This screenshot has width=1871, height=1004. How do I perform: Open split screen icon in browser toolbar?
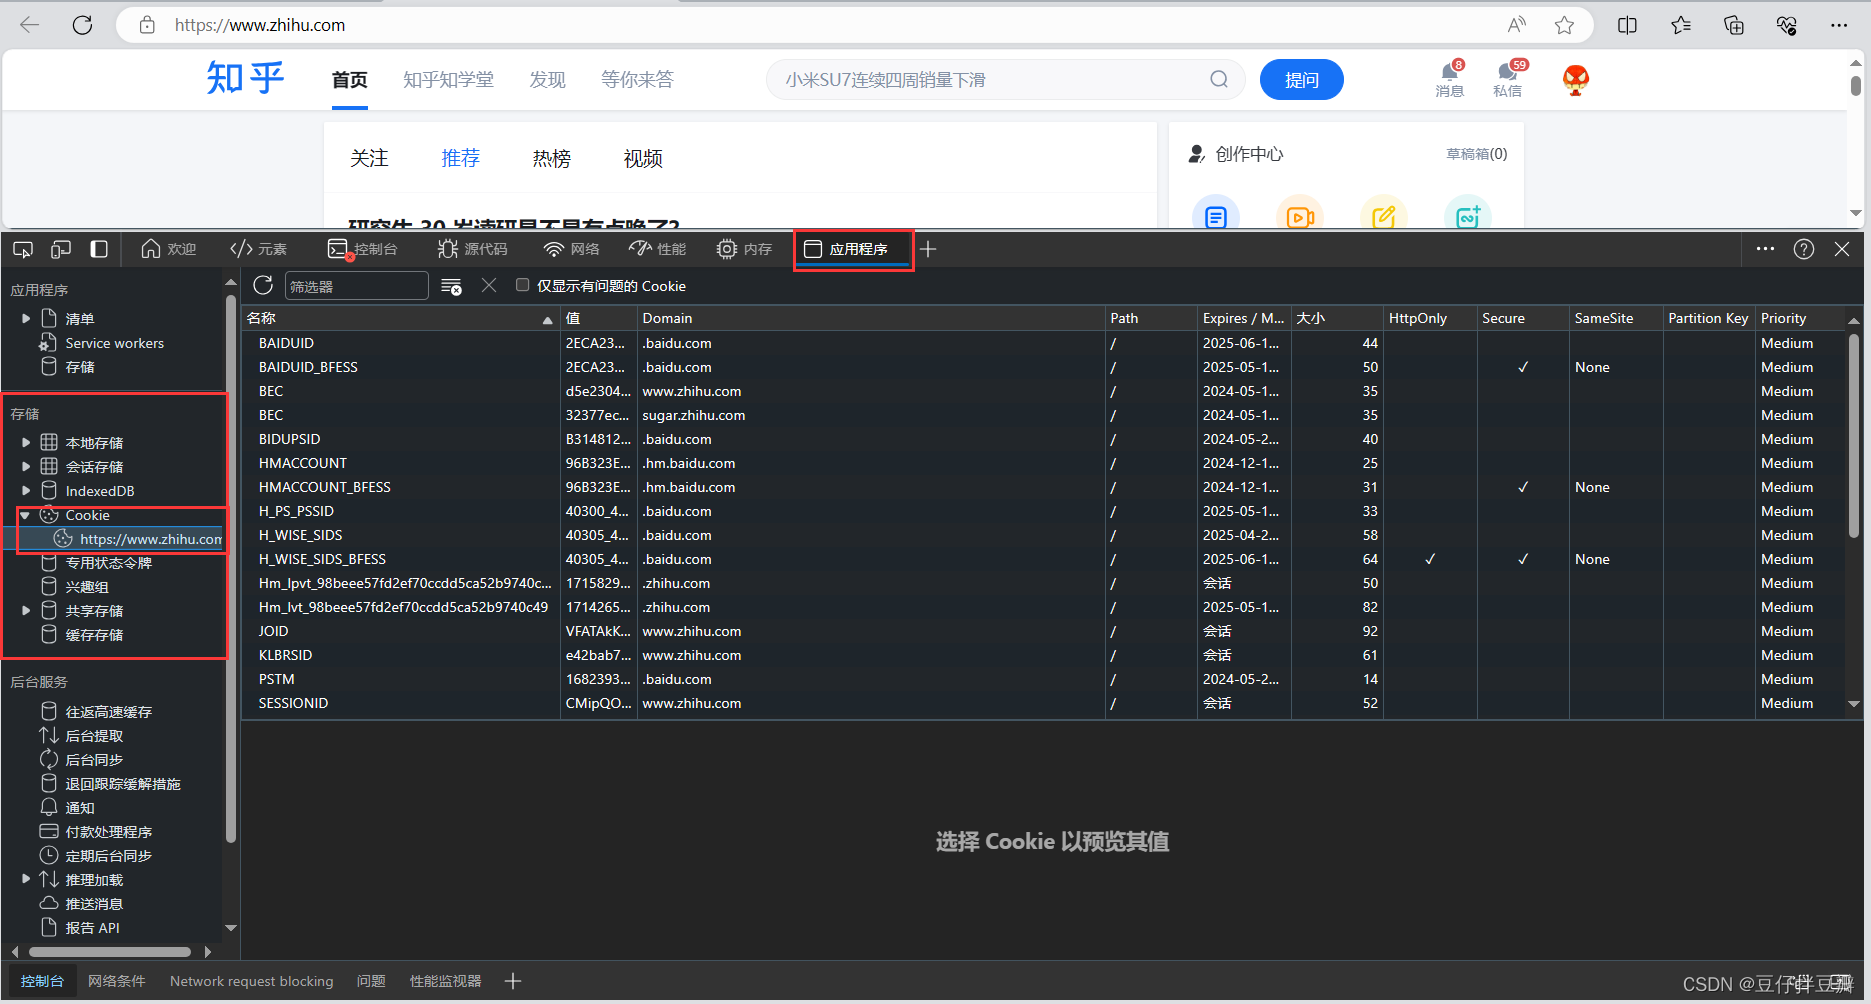(1627, 25)
